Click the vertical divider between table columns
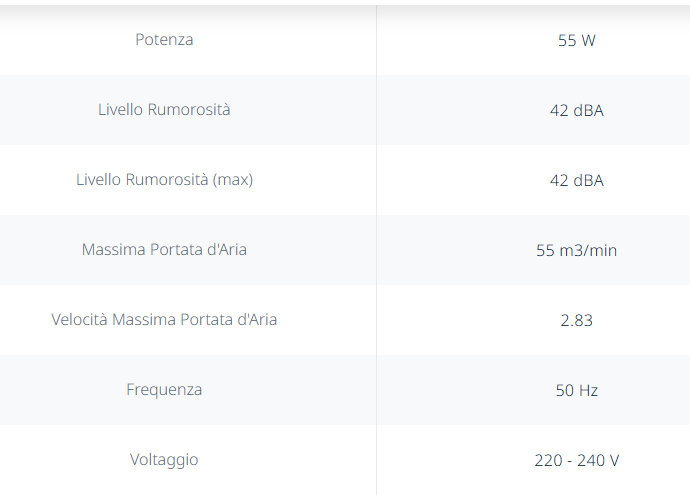Image resolution: width=690 pixels, height=495 pixels. 377,250
